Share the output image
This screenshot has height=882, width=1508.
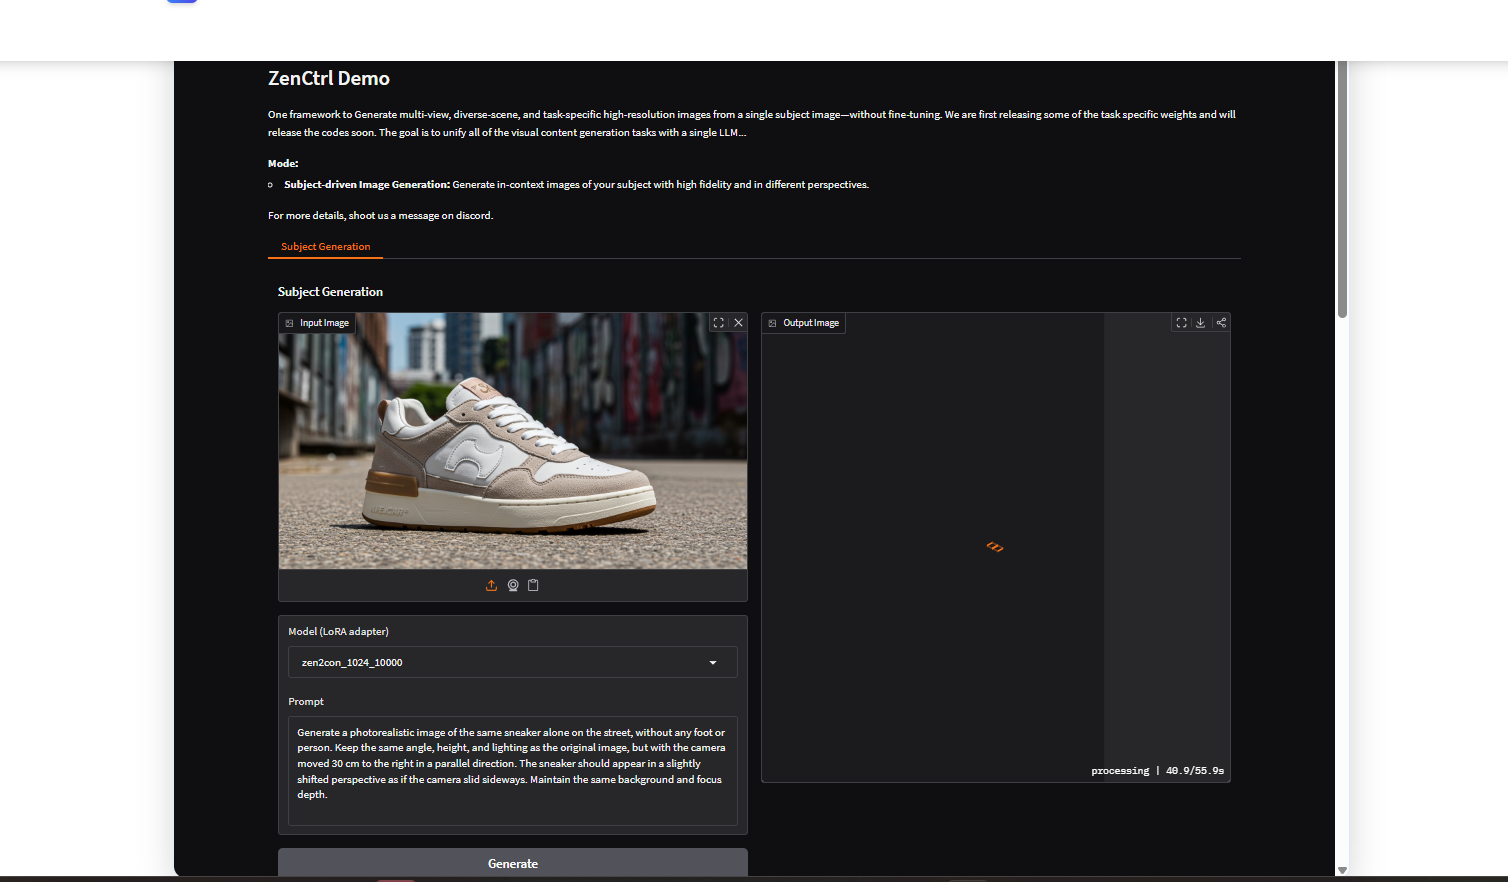click(x=1221, y=323)
